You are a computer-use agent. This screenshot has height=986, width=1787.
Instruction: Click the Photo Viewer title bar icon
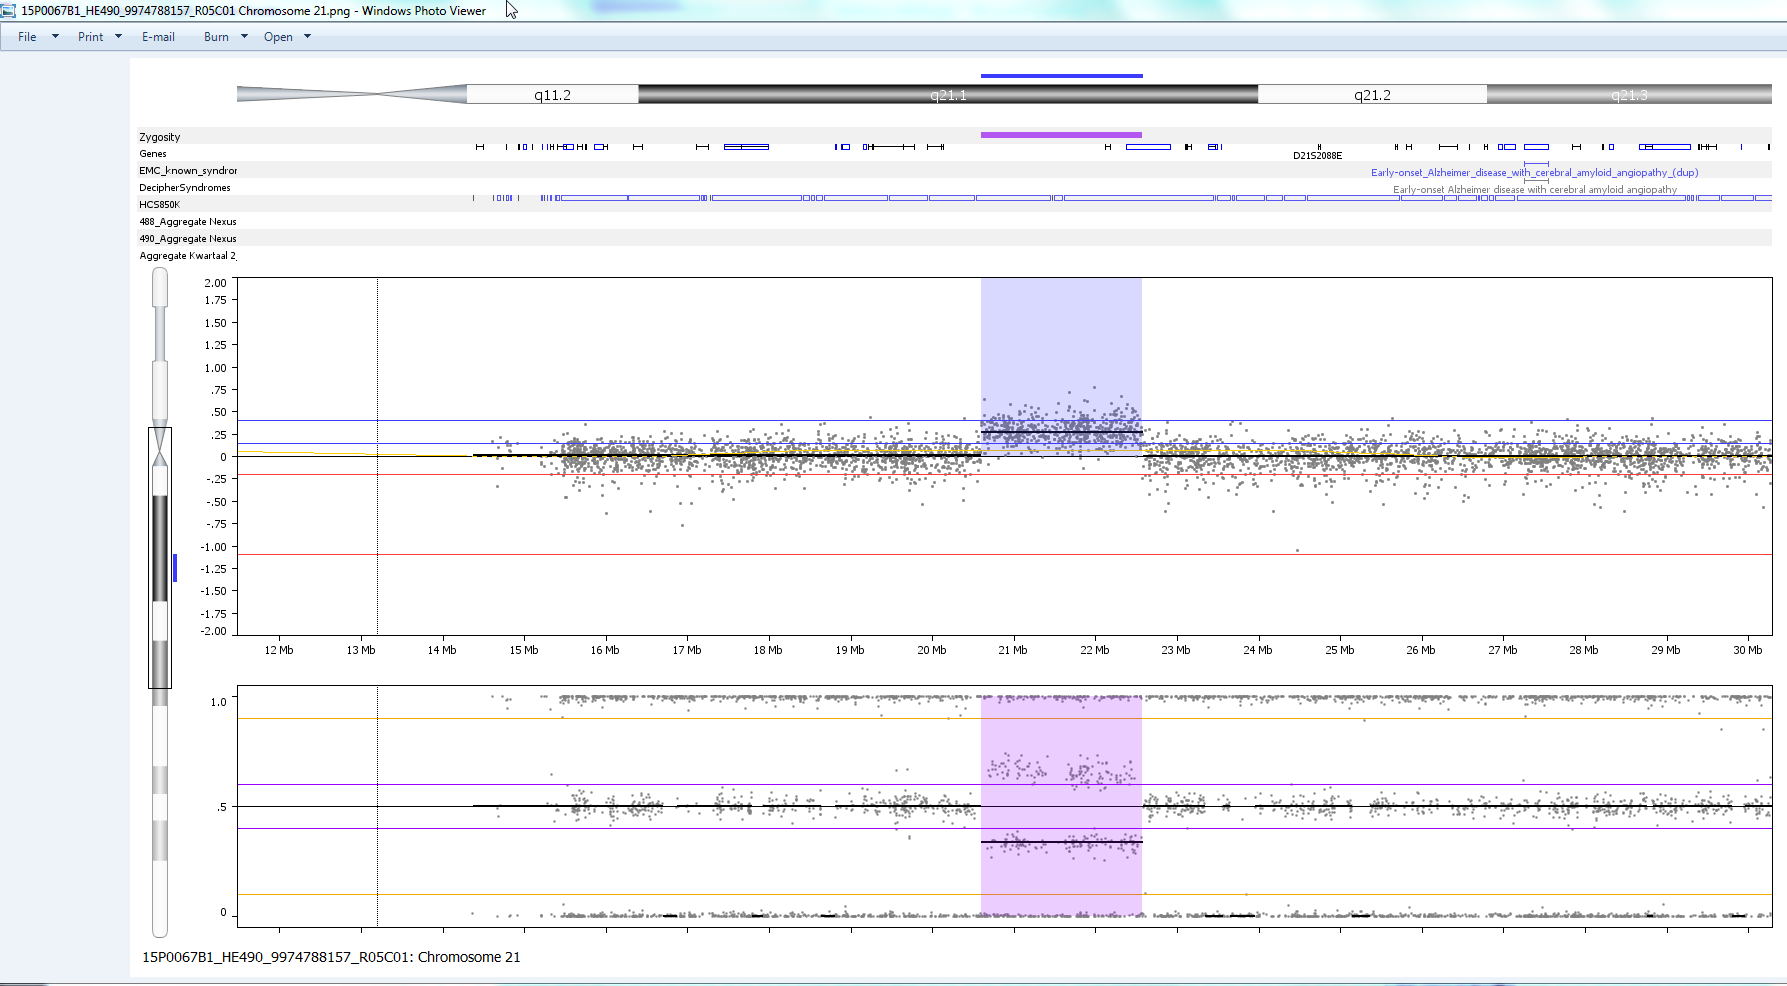8,11
